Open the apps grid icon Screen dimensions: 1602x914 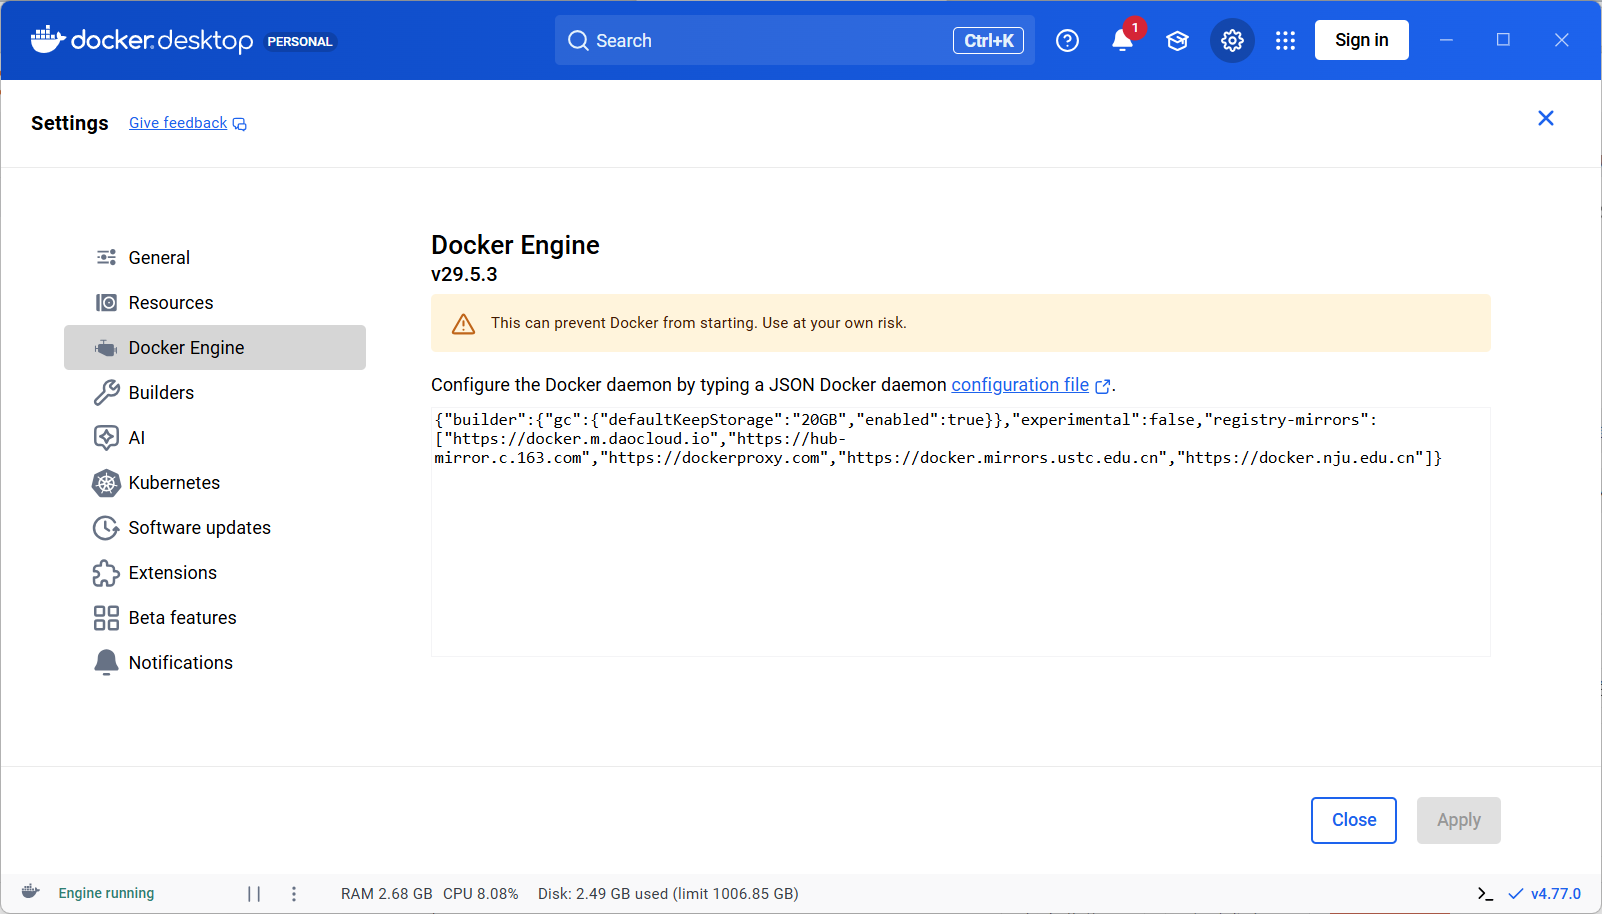[1285, 40]
